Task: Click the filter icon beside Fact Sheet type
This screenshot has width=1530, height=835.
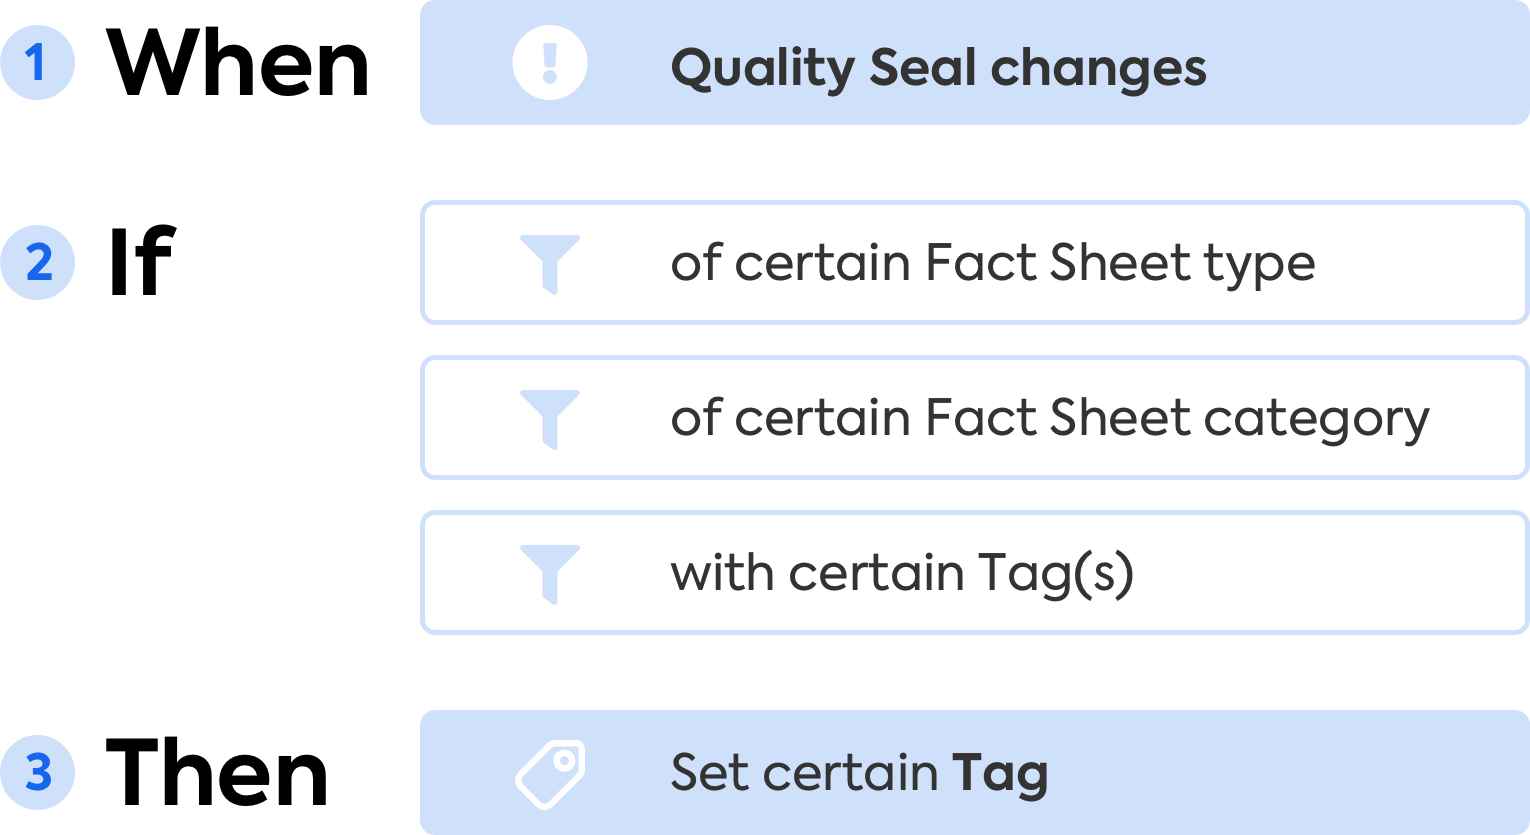Action: (x=549, y=263)
